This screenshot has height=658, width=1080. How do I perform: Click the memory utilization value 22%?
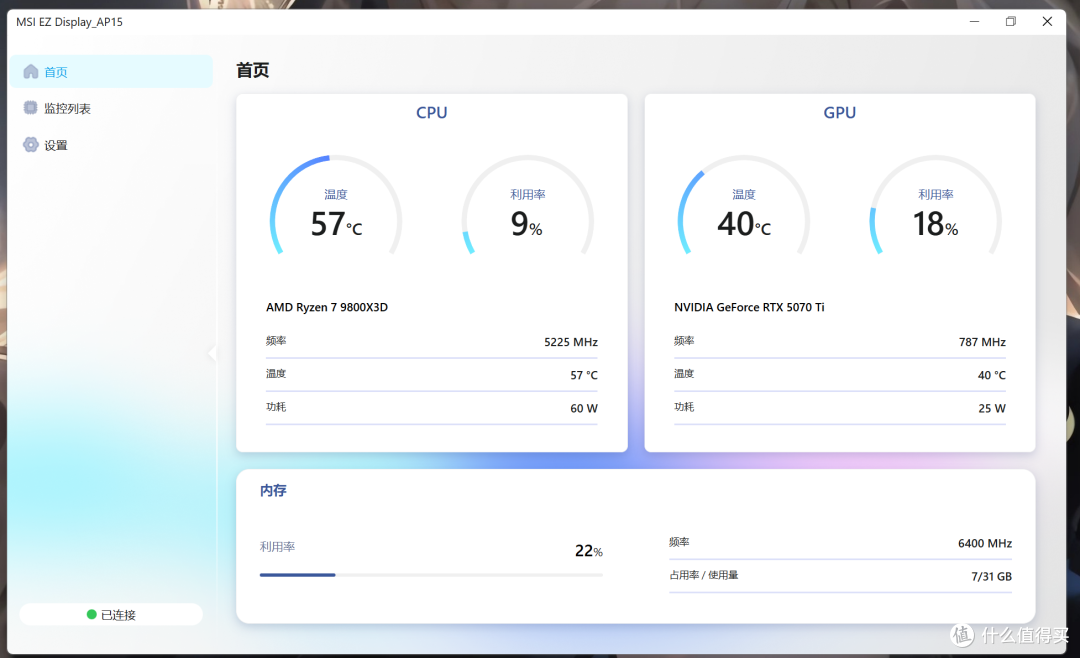(x=589, y=551)
